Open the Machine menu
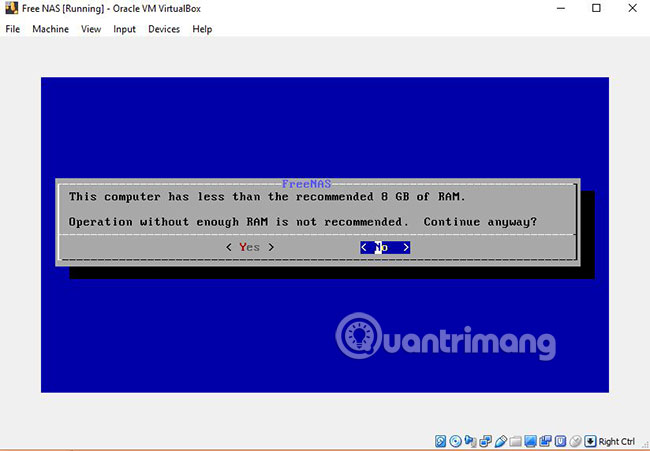Image resolution: width=650 pixels, height=451 pixels. click(x=51, y=29)
